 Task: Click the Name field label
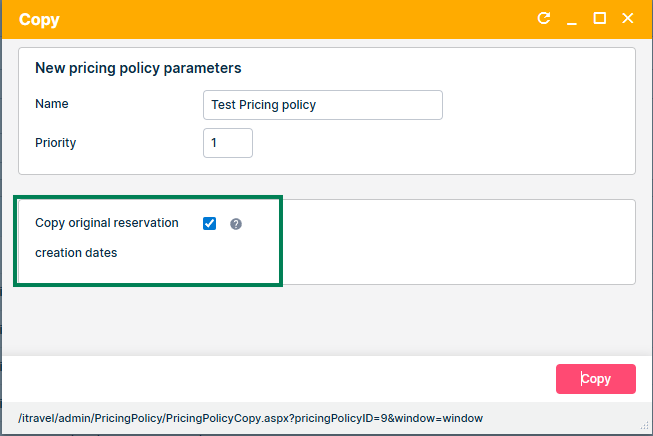tap(52, 104)
